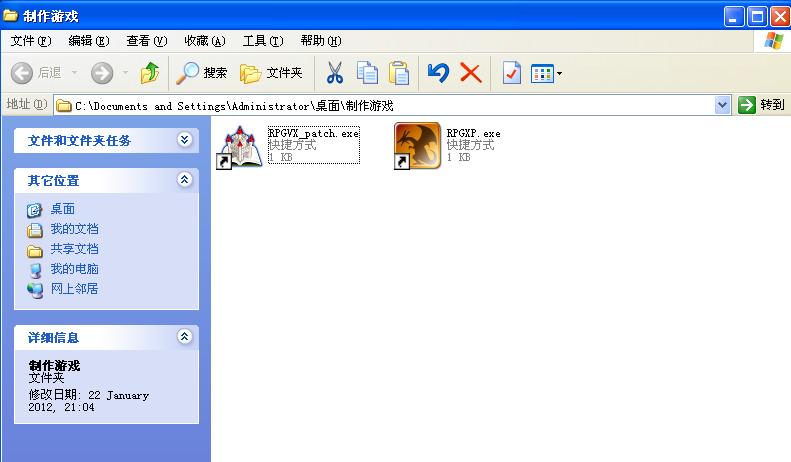The width and height of the screenshot is (791, 462).
Task: Expand the 文件和文件夹任务 panel
Action: tap(185, 140)
